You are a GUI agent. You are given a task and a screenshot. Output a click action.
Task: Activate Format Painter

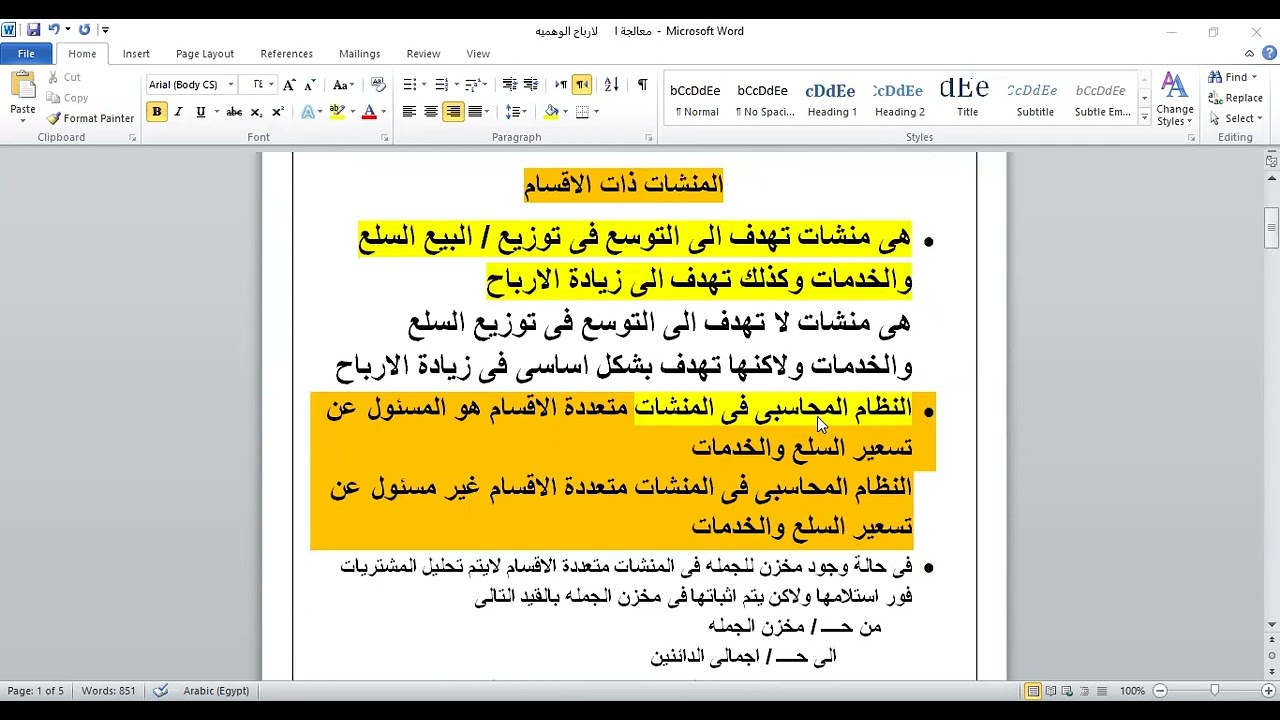[90, 118]
